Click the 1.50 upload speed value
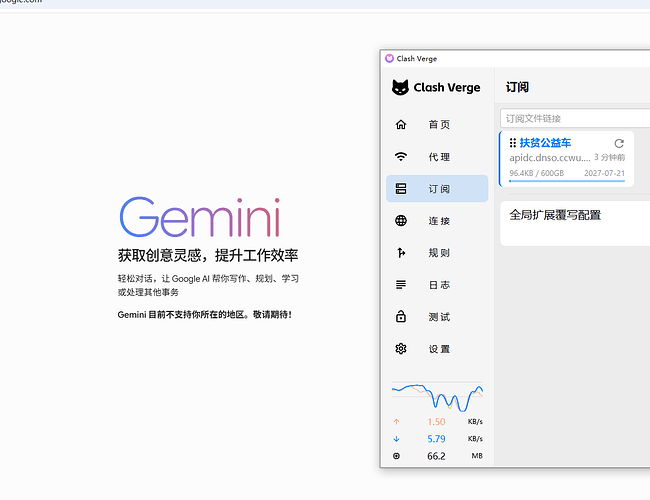The height and width of the screenshot is (500, 650). (436, 422)
